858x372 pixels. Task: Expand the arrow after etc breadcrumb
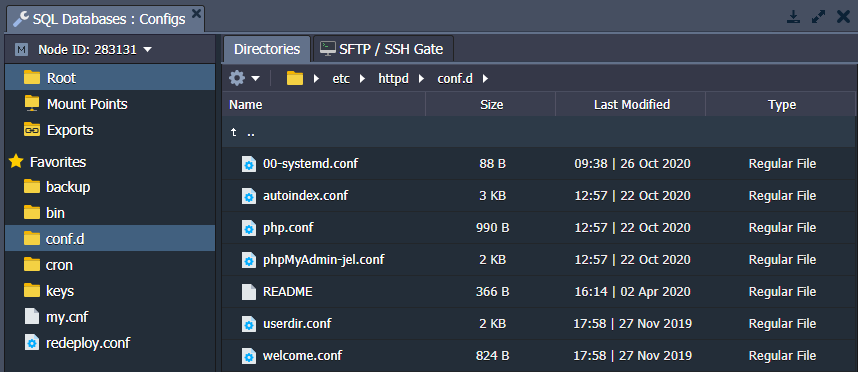pos(362,79)
